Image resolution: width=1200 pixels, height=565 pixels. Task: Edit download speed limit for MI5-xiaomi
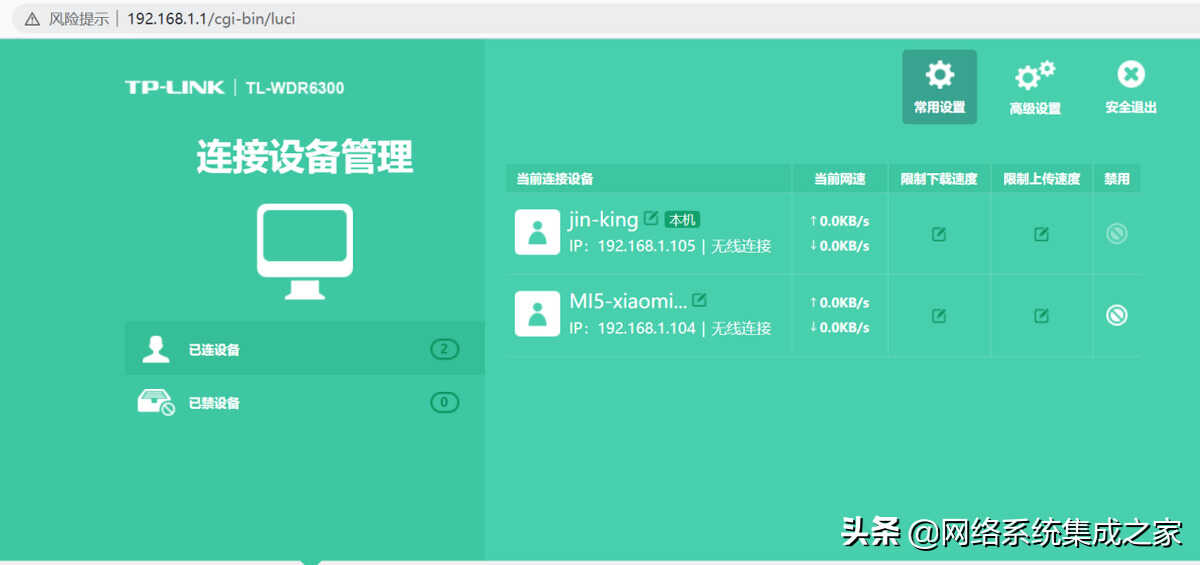(939, 315)
